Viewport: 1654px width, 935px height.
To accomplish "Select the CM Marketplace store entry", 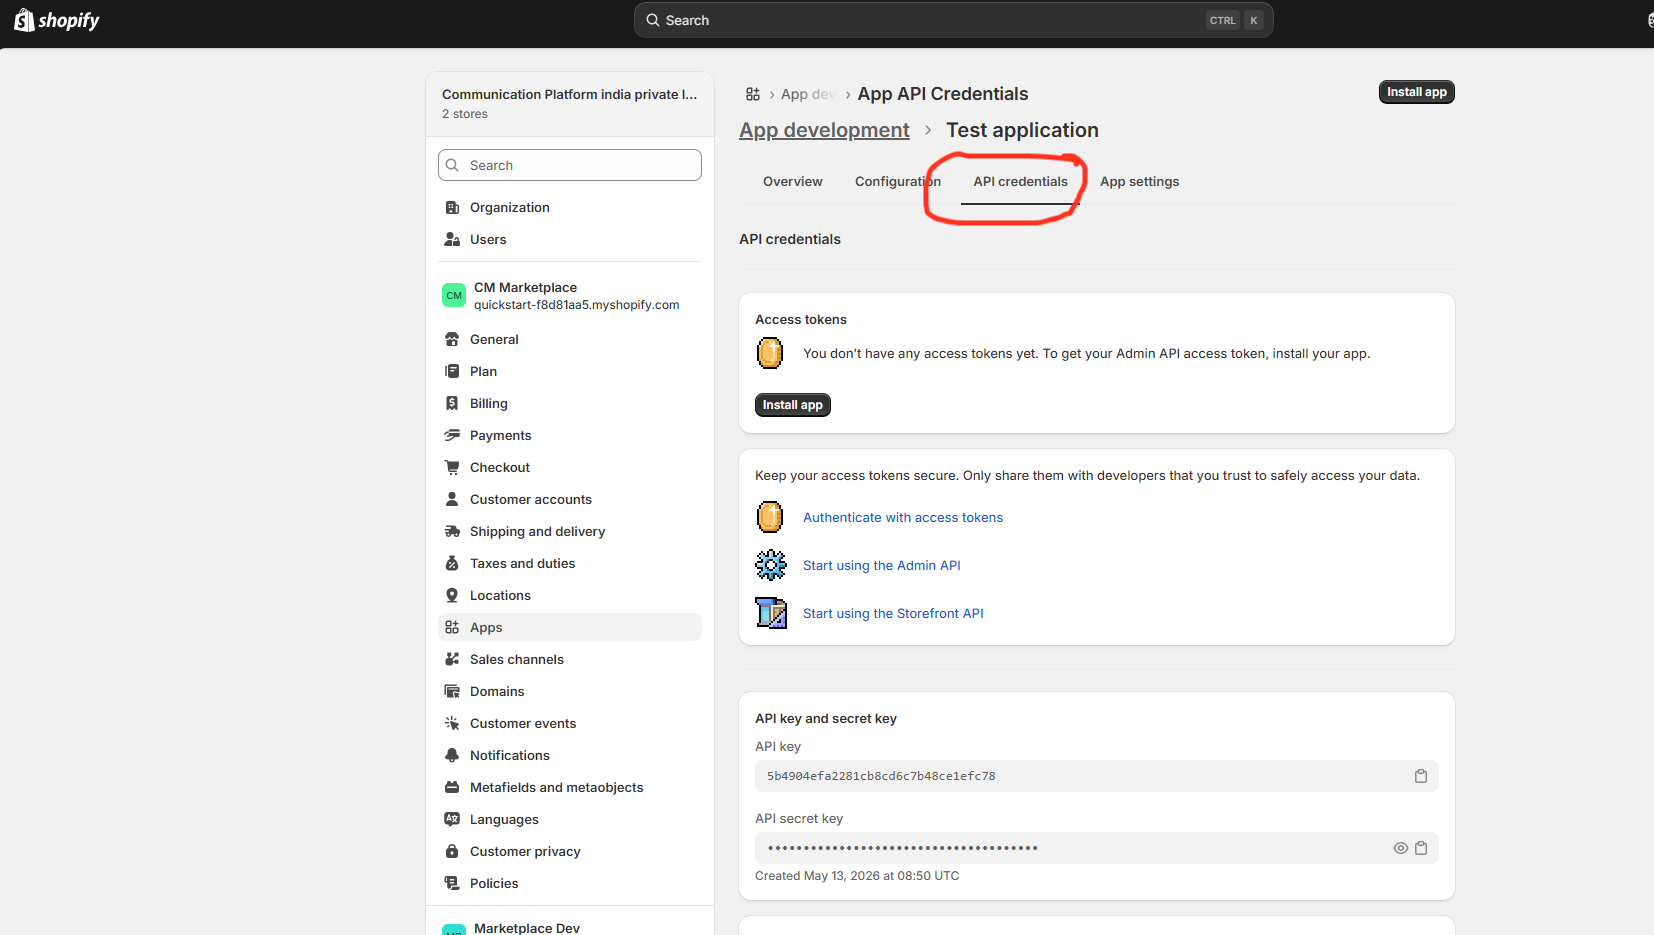I will pyautogui.click(x=570, y=295).
